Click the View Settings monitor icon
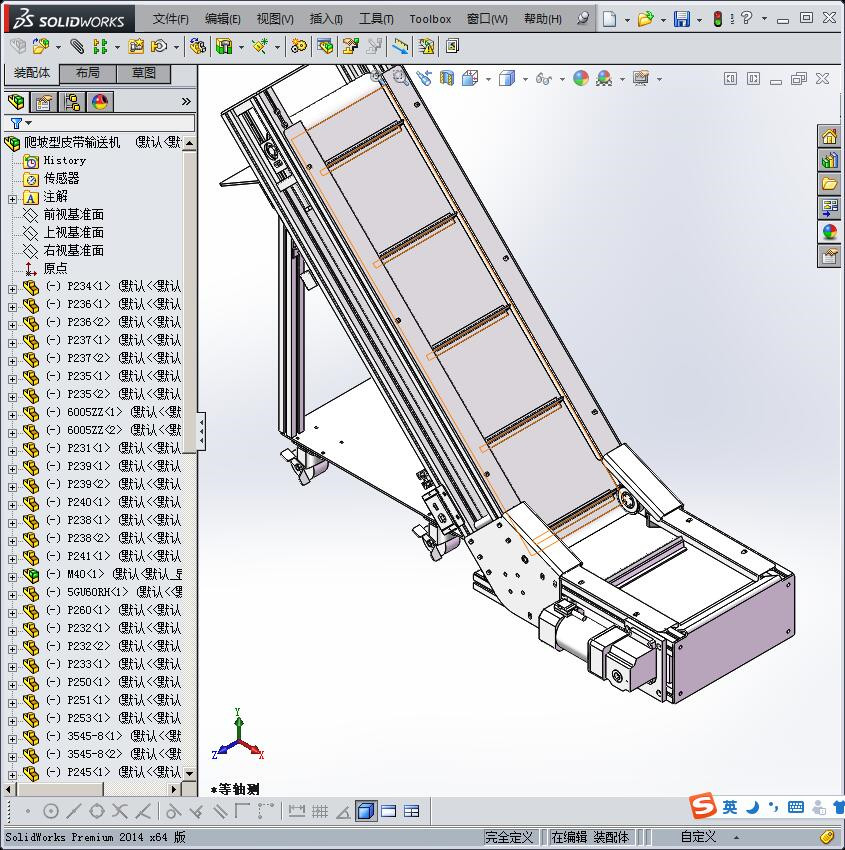 click(x=641, y=79)
